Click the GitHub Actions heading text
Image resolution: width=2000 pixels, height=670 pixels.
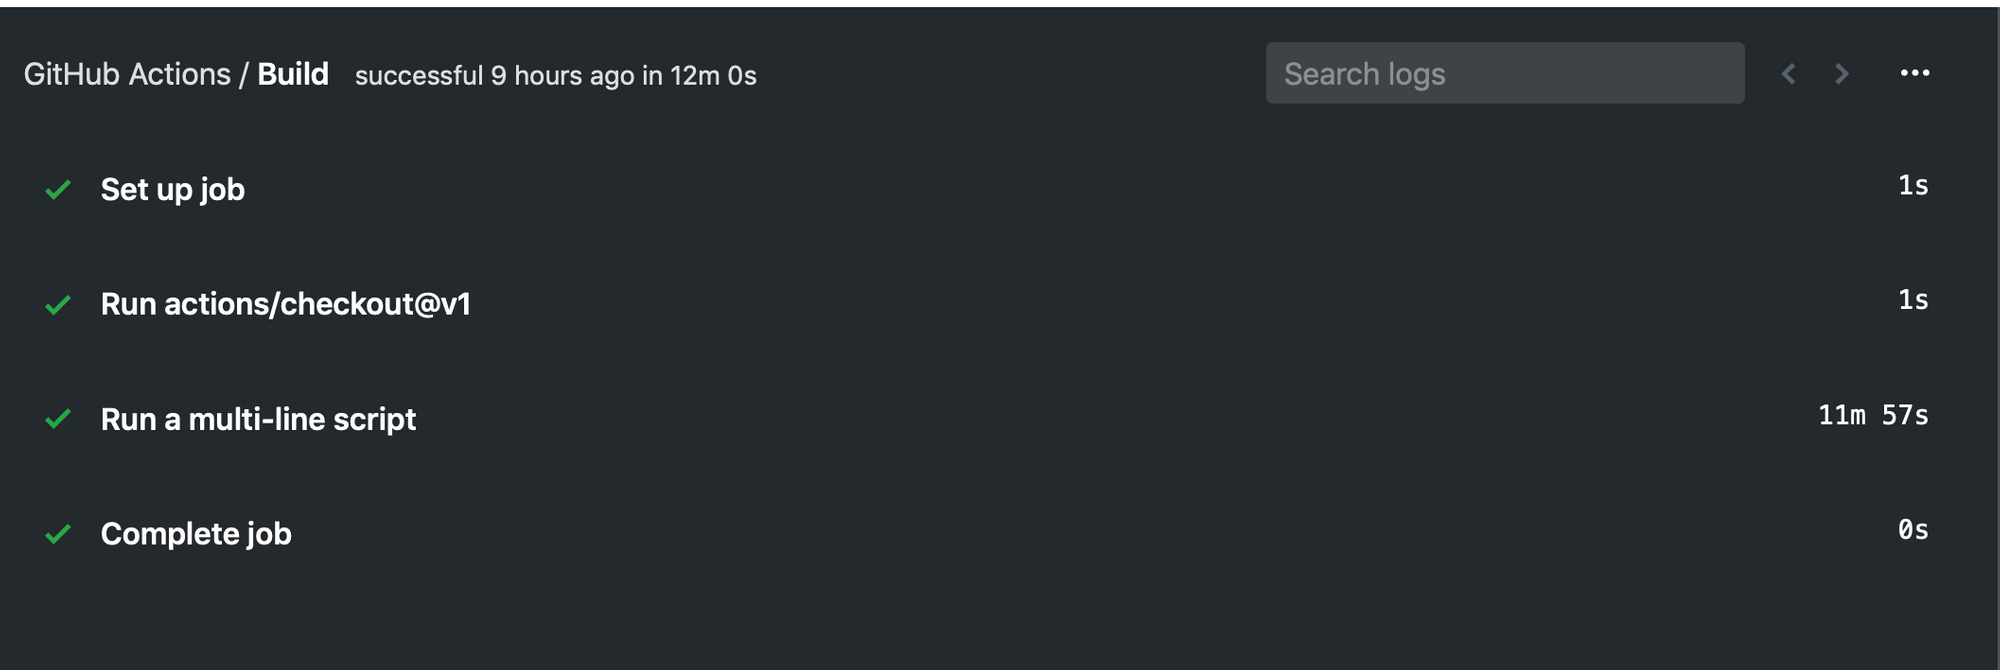tap(127, 74)
